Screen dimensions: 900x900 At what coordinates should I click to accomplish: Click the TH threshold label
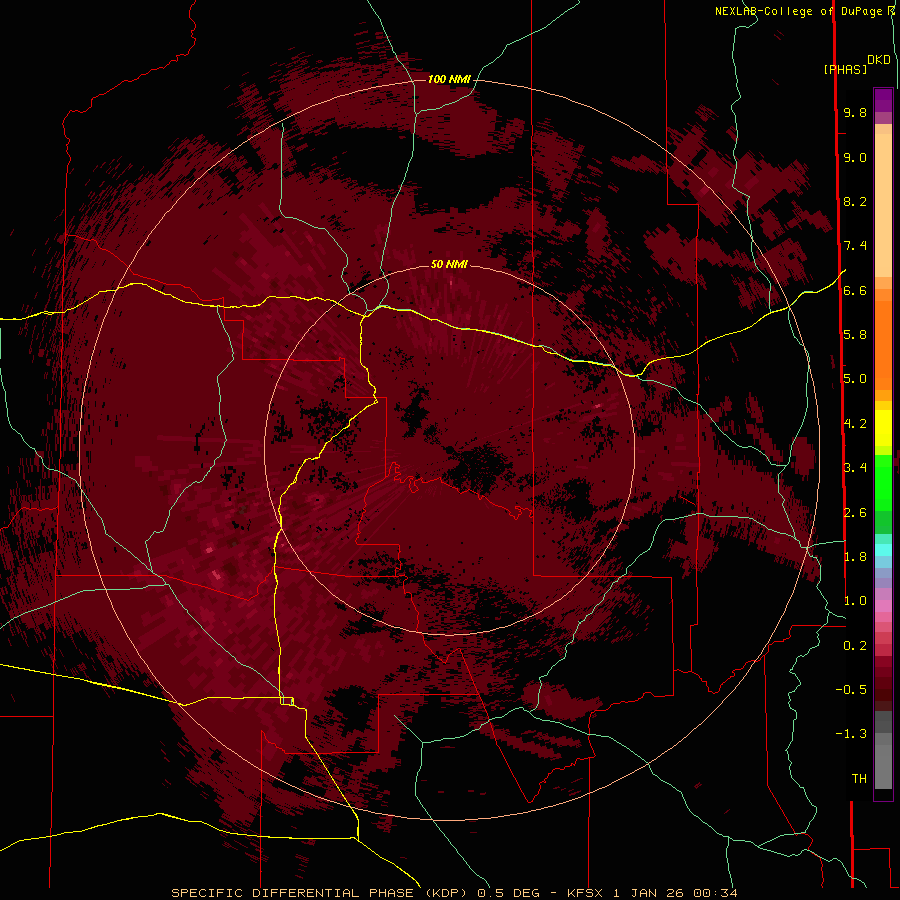(x=859, y=779)
